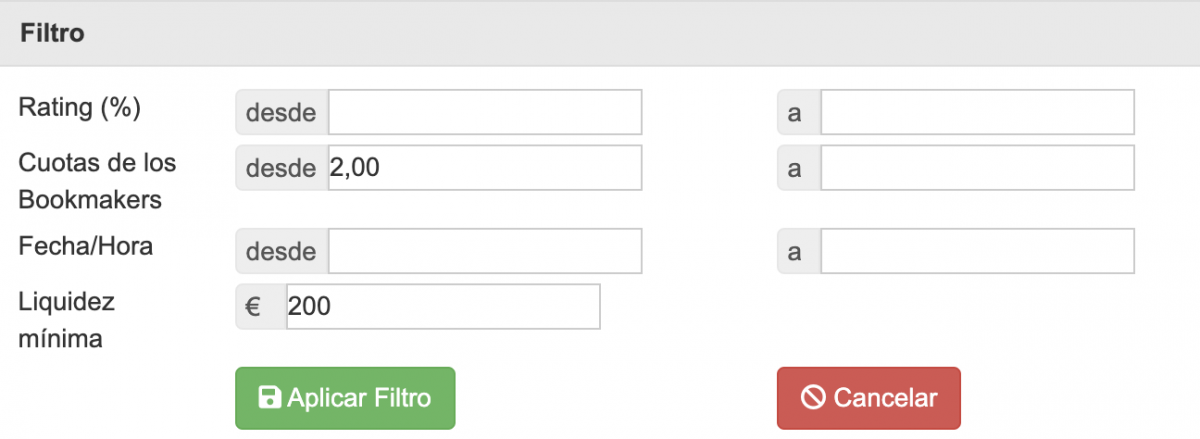Click the euro symbol beside Liquidez mínima
Viewport: 1200px width, 439px height.
click(x=252, y=307)
